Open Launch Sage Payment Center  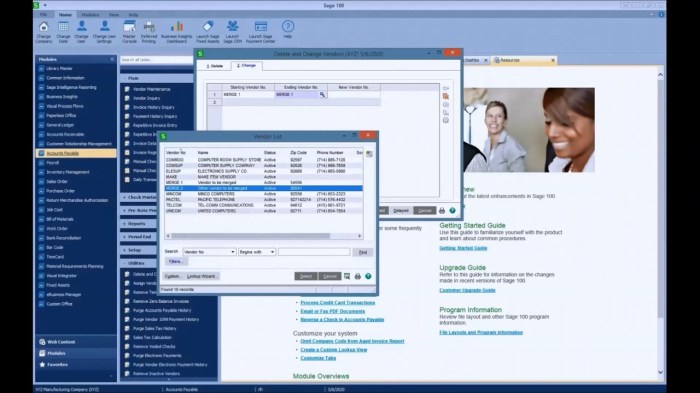[260, 31]
